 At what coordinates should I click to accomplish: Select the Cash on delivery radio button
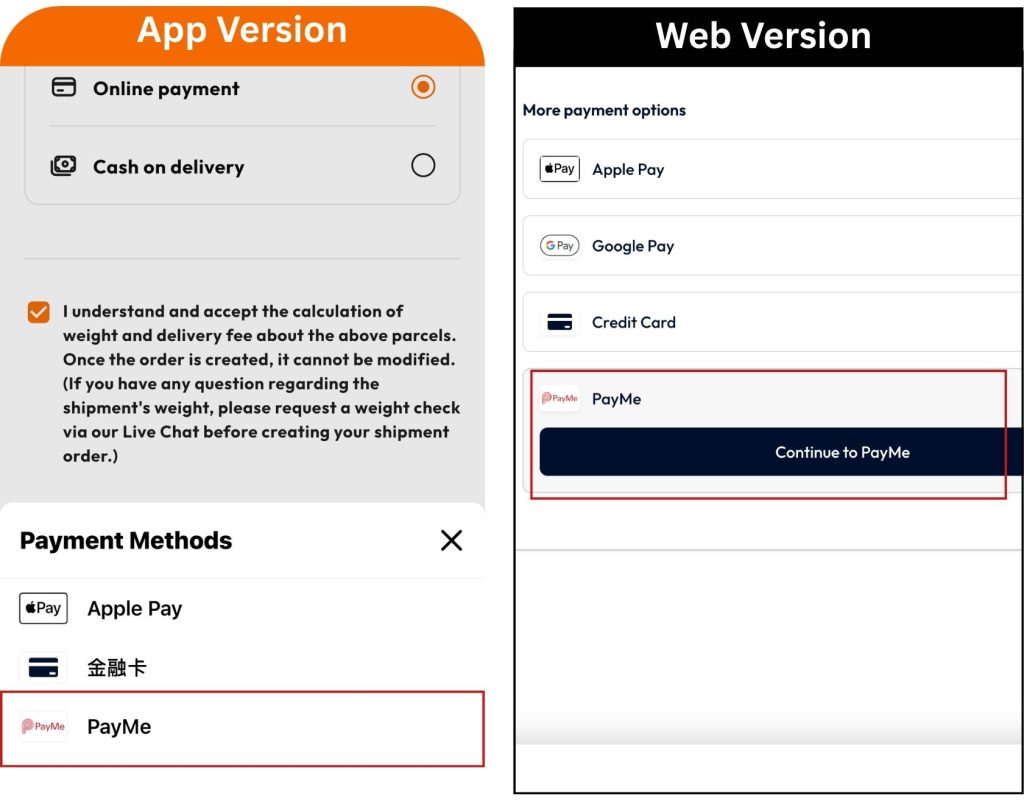(x=423, y=165)
